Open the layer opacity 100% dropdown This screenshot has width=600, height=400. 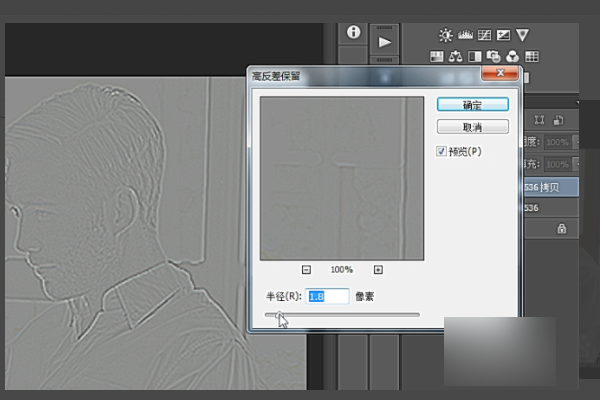coord(558,140)
